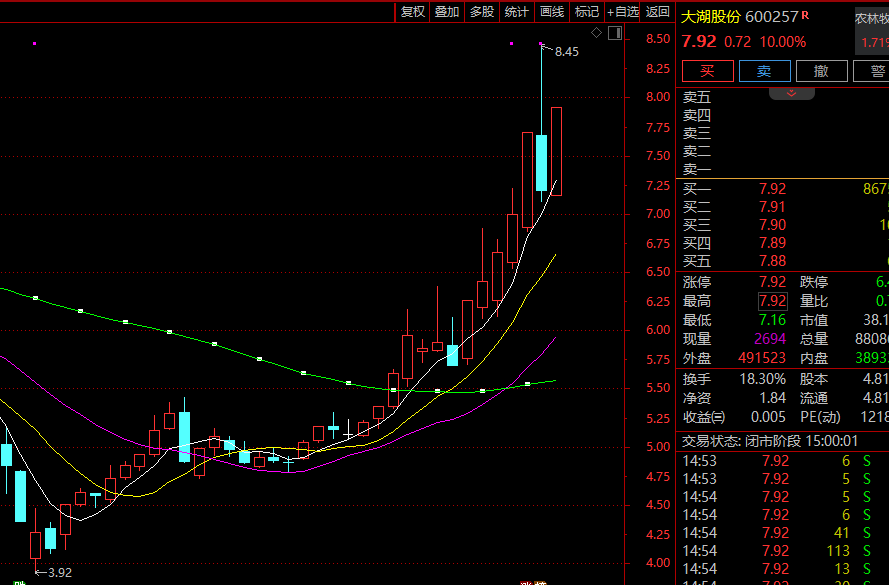Click the 交易状态 closing status line

tap(770, 441)
